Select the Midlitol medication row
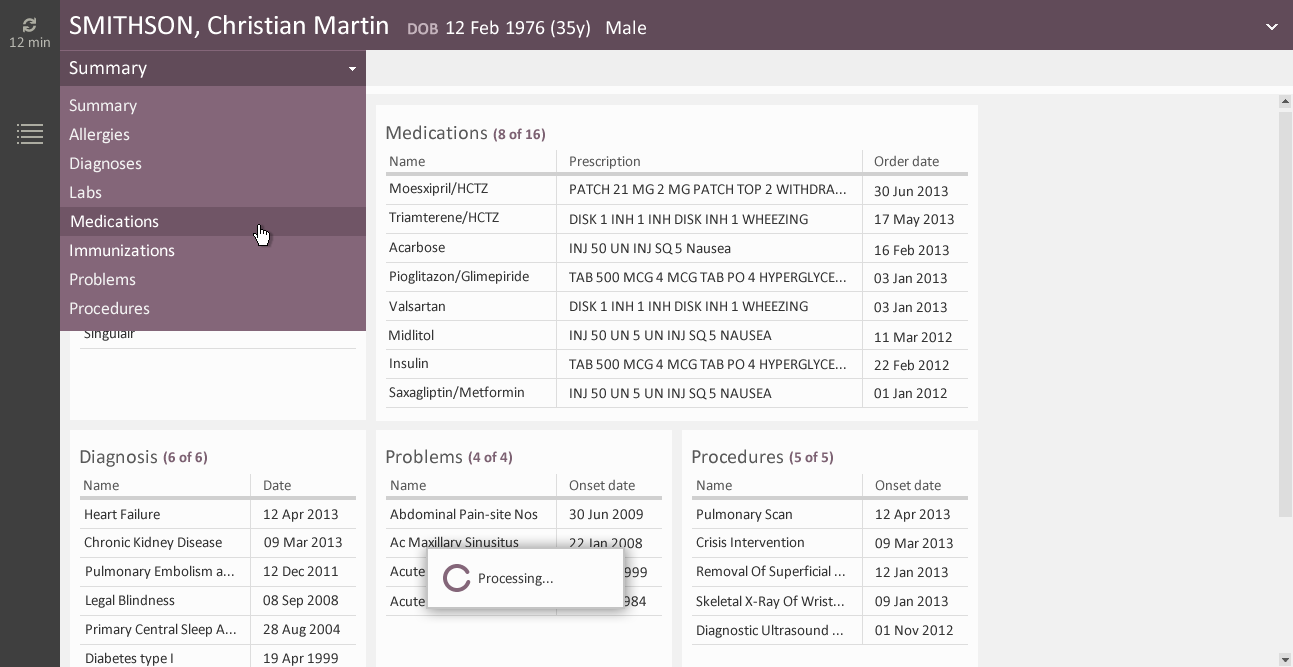The height and width of the screenshot is (667, 1293). tap(676, 335)
